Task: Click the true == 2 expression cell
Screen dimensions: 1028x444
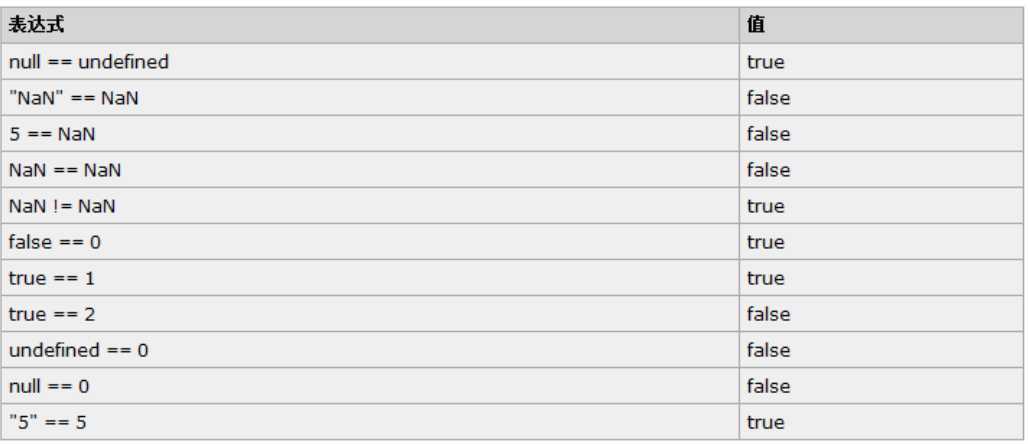Action: 370,314
